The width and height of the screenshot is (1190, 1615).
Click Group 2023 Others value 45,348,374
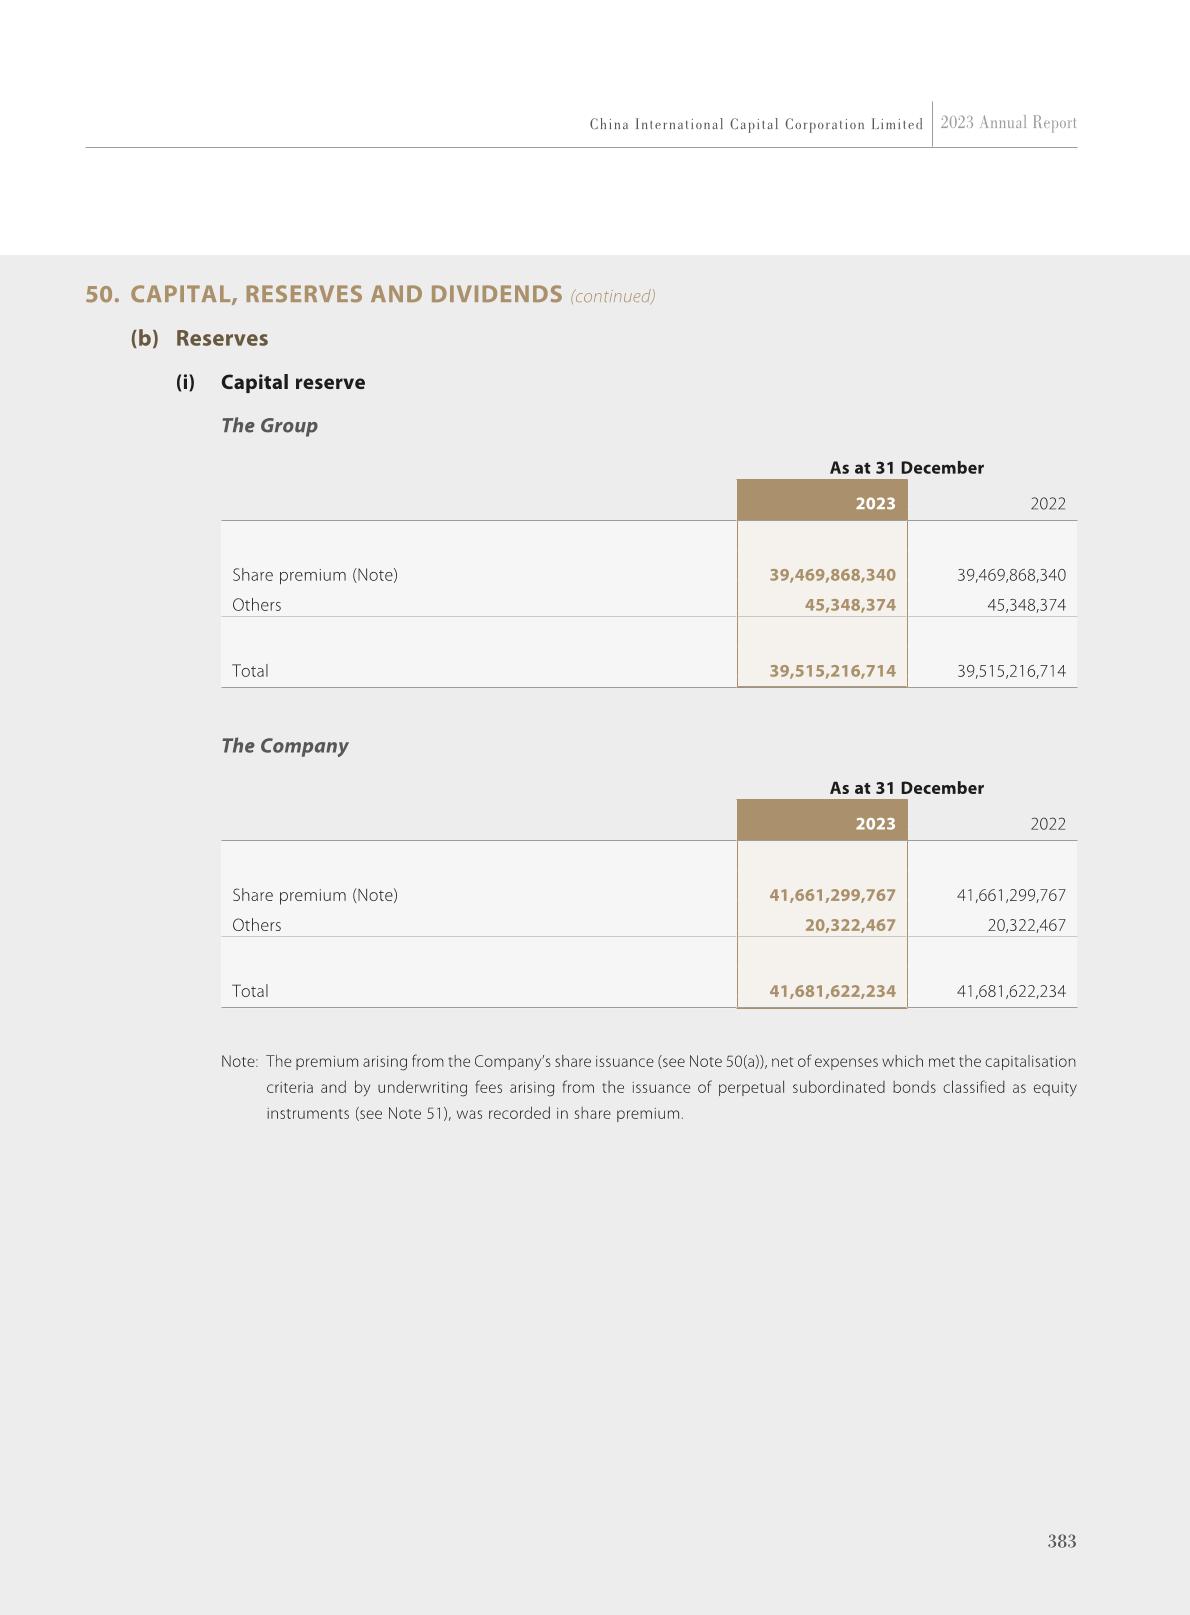point(850,605)
